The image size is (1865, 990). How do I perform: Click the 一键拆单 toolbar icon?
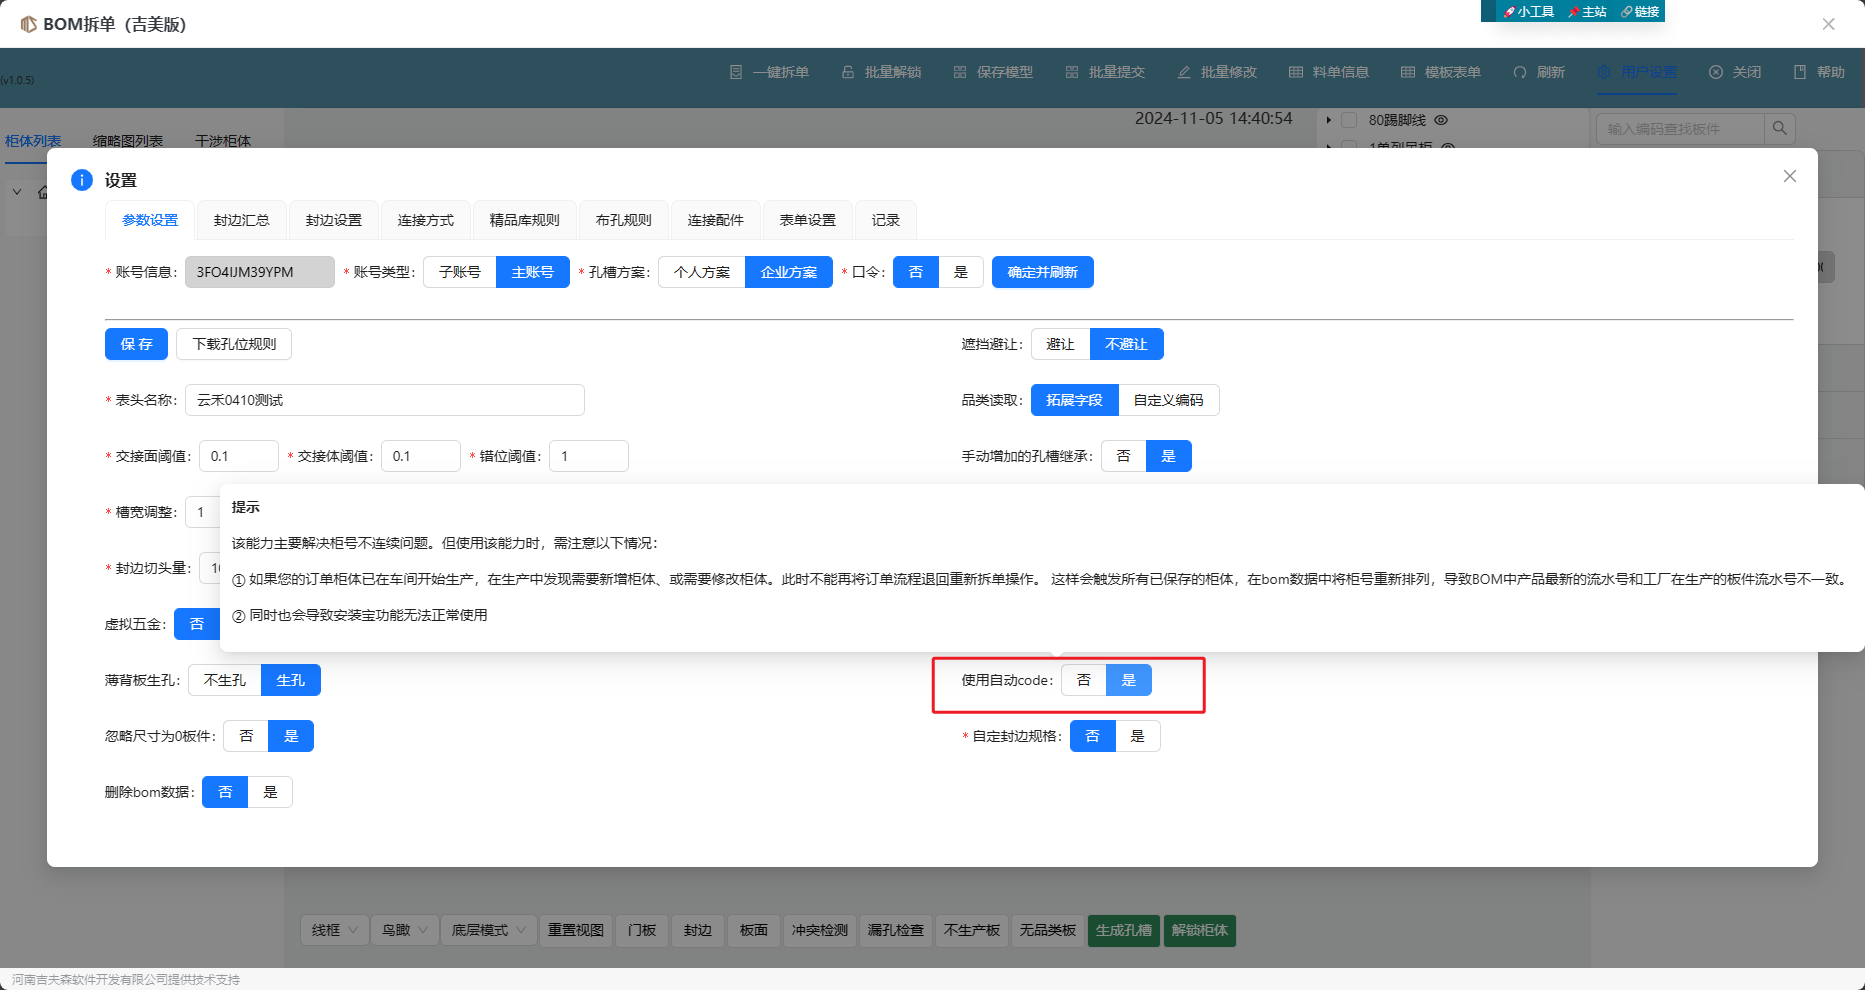coord(736,73)
